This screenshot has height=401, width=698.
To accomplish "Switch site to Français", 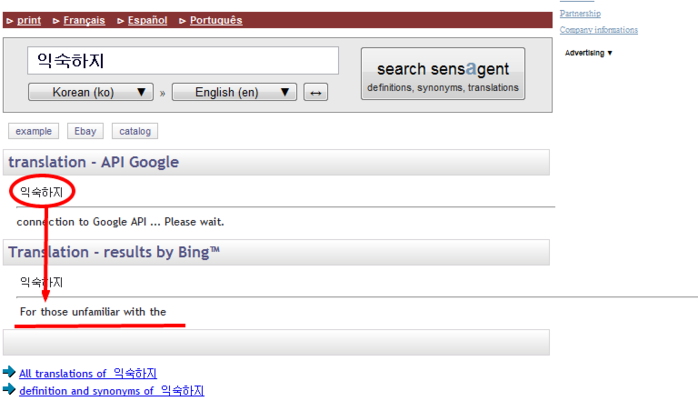I will pyautogui.click(x=84, y=20).
